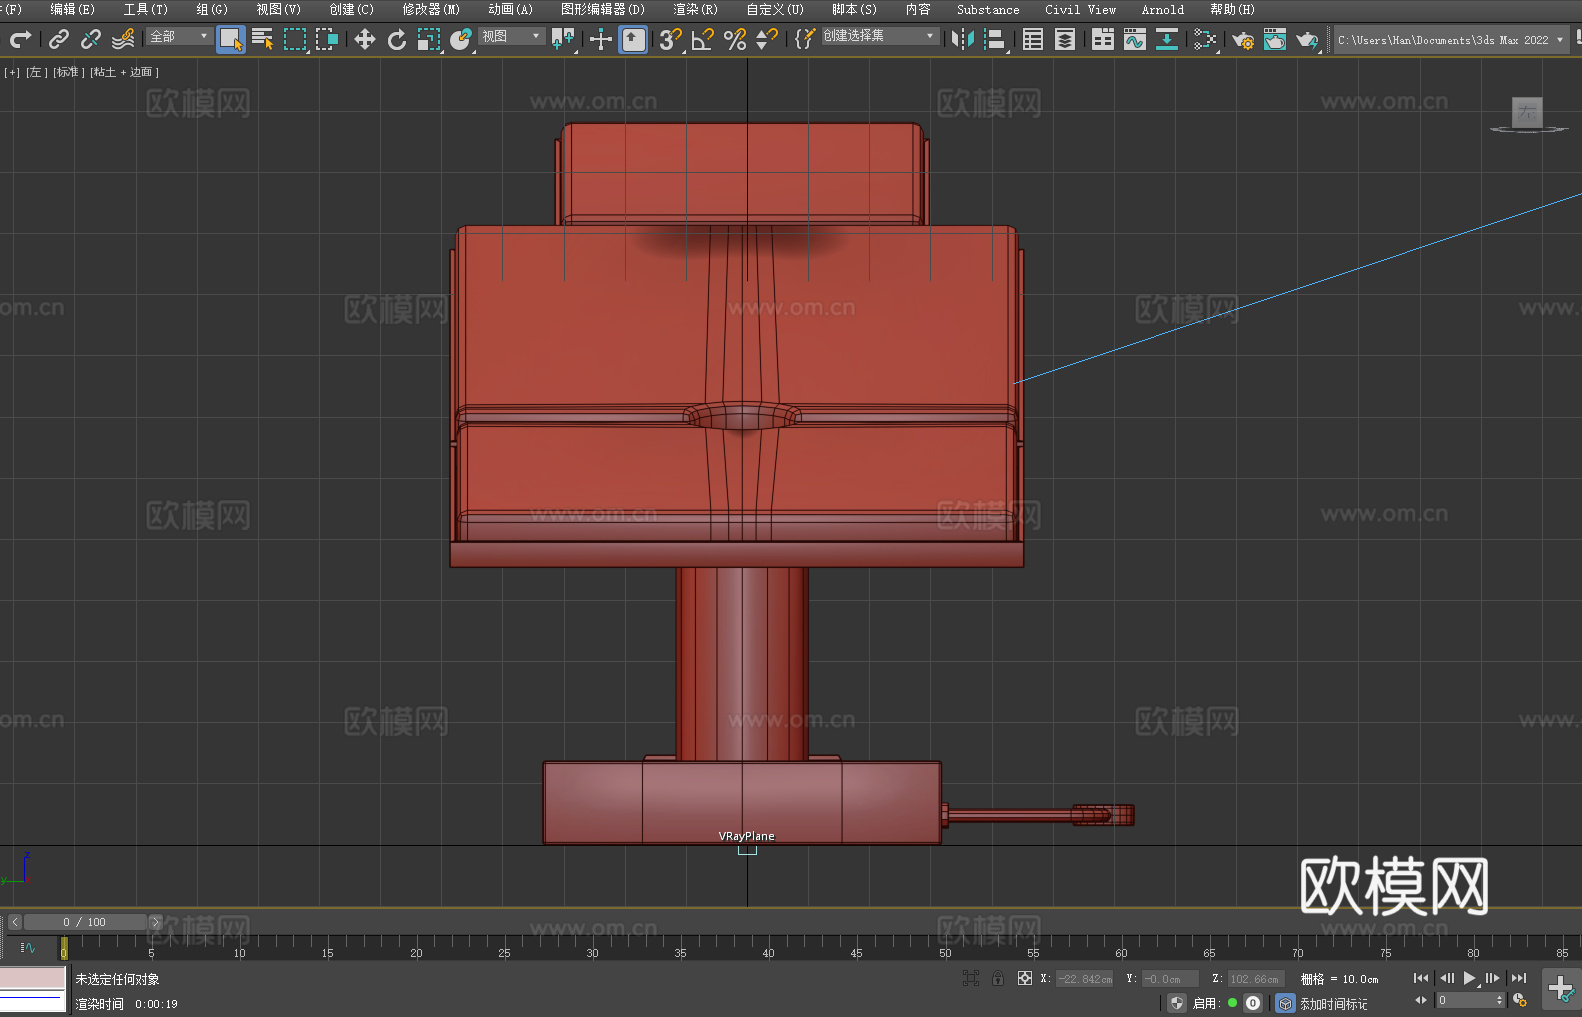Screen dimensions: 1582x1017
Task: Open the Mirror tool
Action: (x=962, y=39)
